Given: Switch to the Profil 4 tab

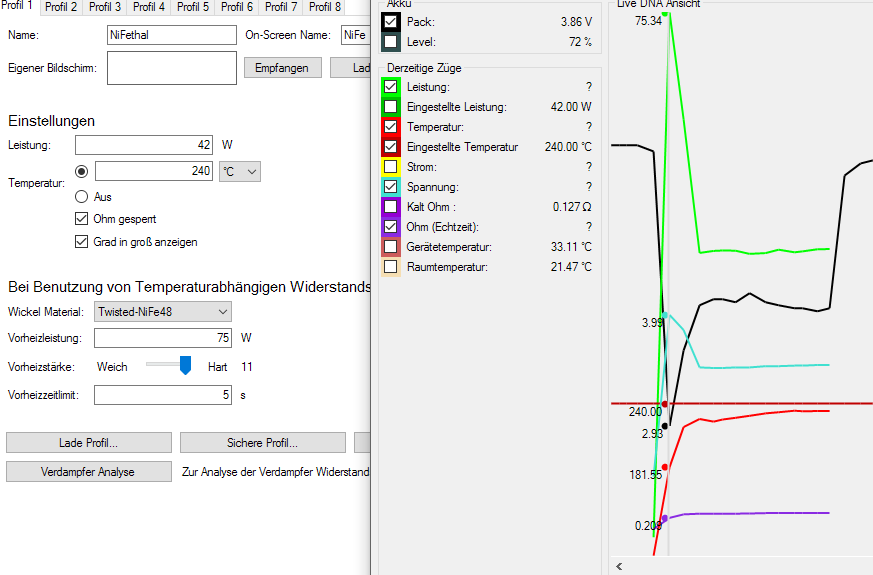Looking at the screenshot, I should click(150, 7).
